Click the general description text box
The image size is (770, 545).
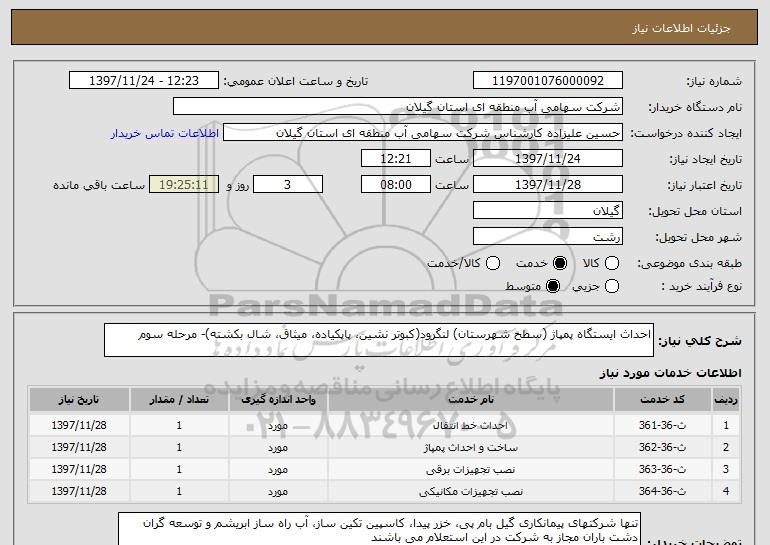coord(379,340)
